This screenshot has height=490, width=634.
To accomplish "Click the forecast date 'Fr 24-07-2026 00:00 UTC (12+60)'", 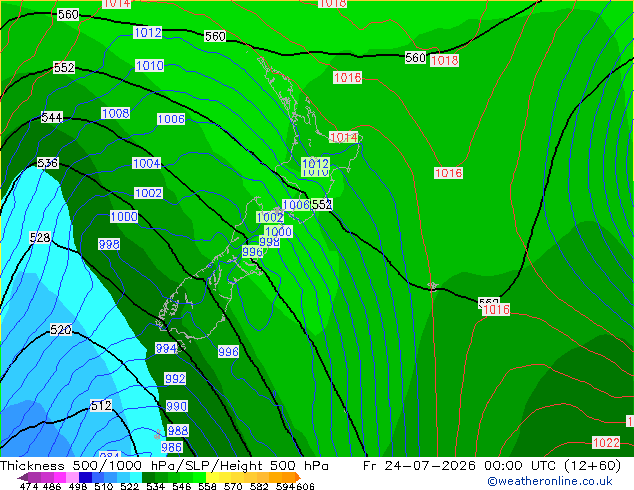I will click(492, 466).
